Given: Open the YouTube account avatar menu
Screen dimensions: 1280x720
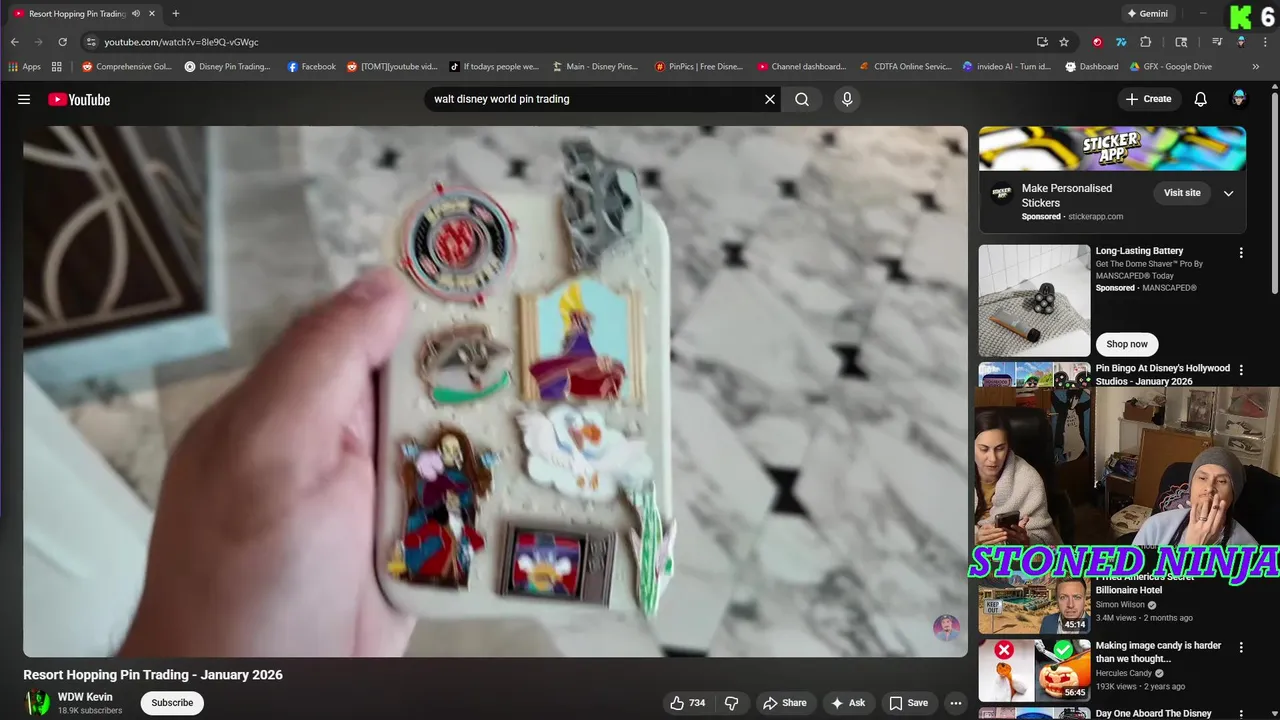Looking at the screenshot, I should click(1239, 99).
